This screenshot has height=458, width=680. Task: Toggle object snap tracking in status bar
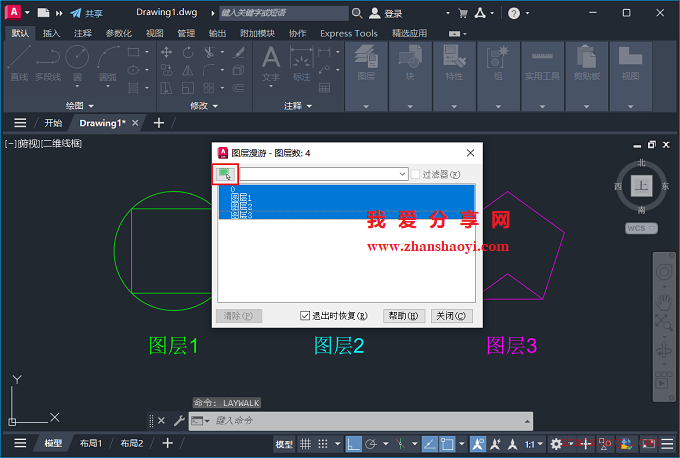pos(429,444)
